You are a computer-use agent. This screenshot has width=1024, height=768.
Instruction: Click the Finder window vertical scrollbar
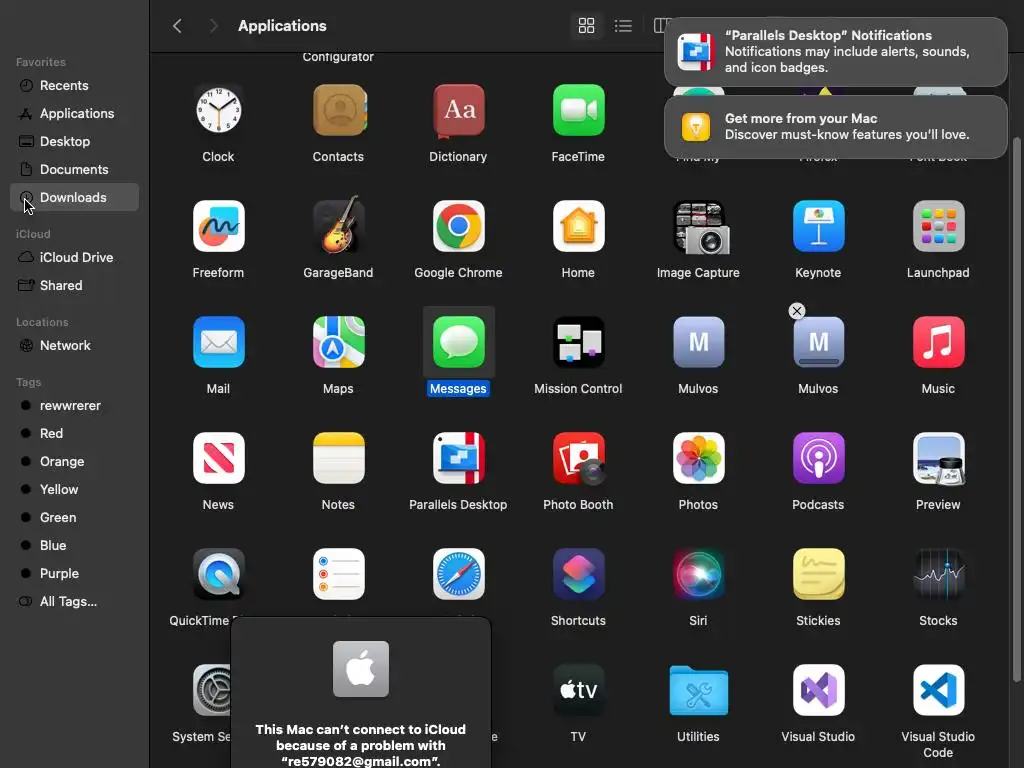(x=1016, y=409)
